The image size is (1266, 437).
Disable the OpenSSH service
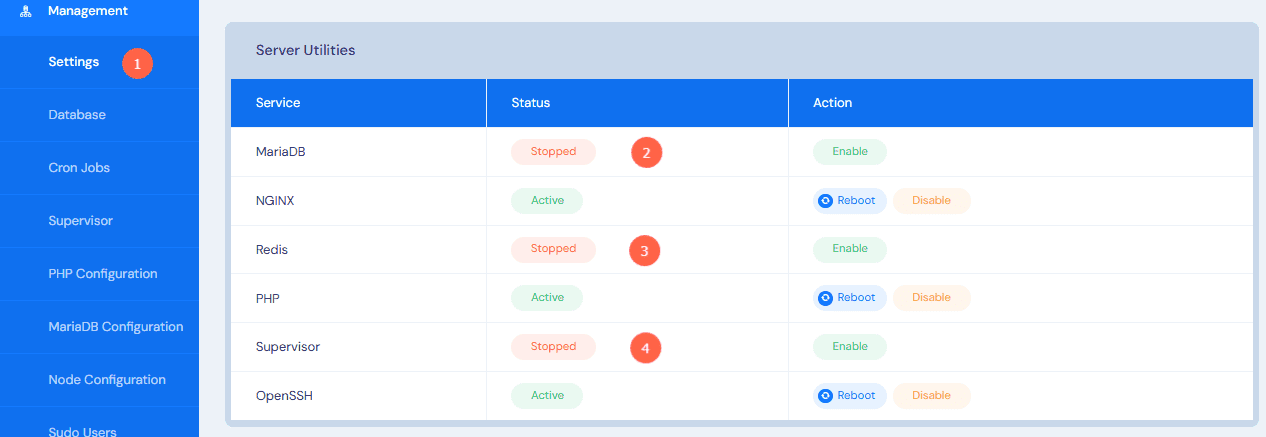(x=931, y=395)
